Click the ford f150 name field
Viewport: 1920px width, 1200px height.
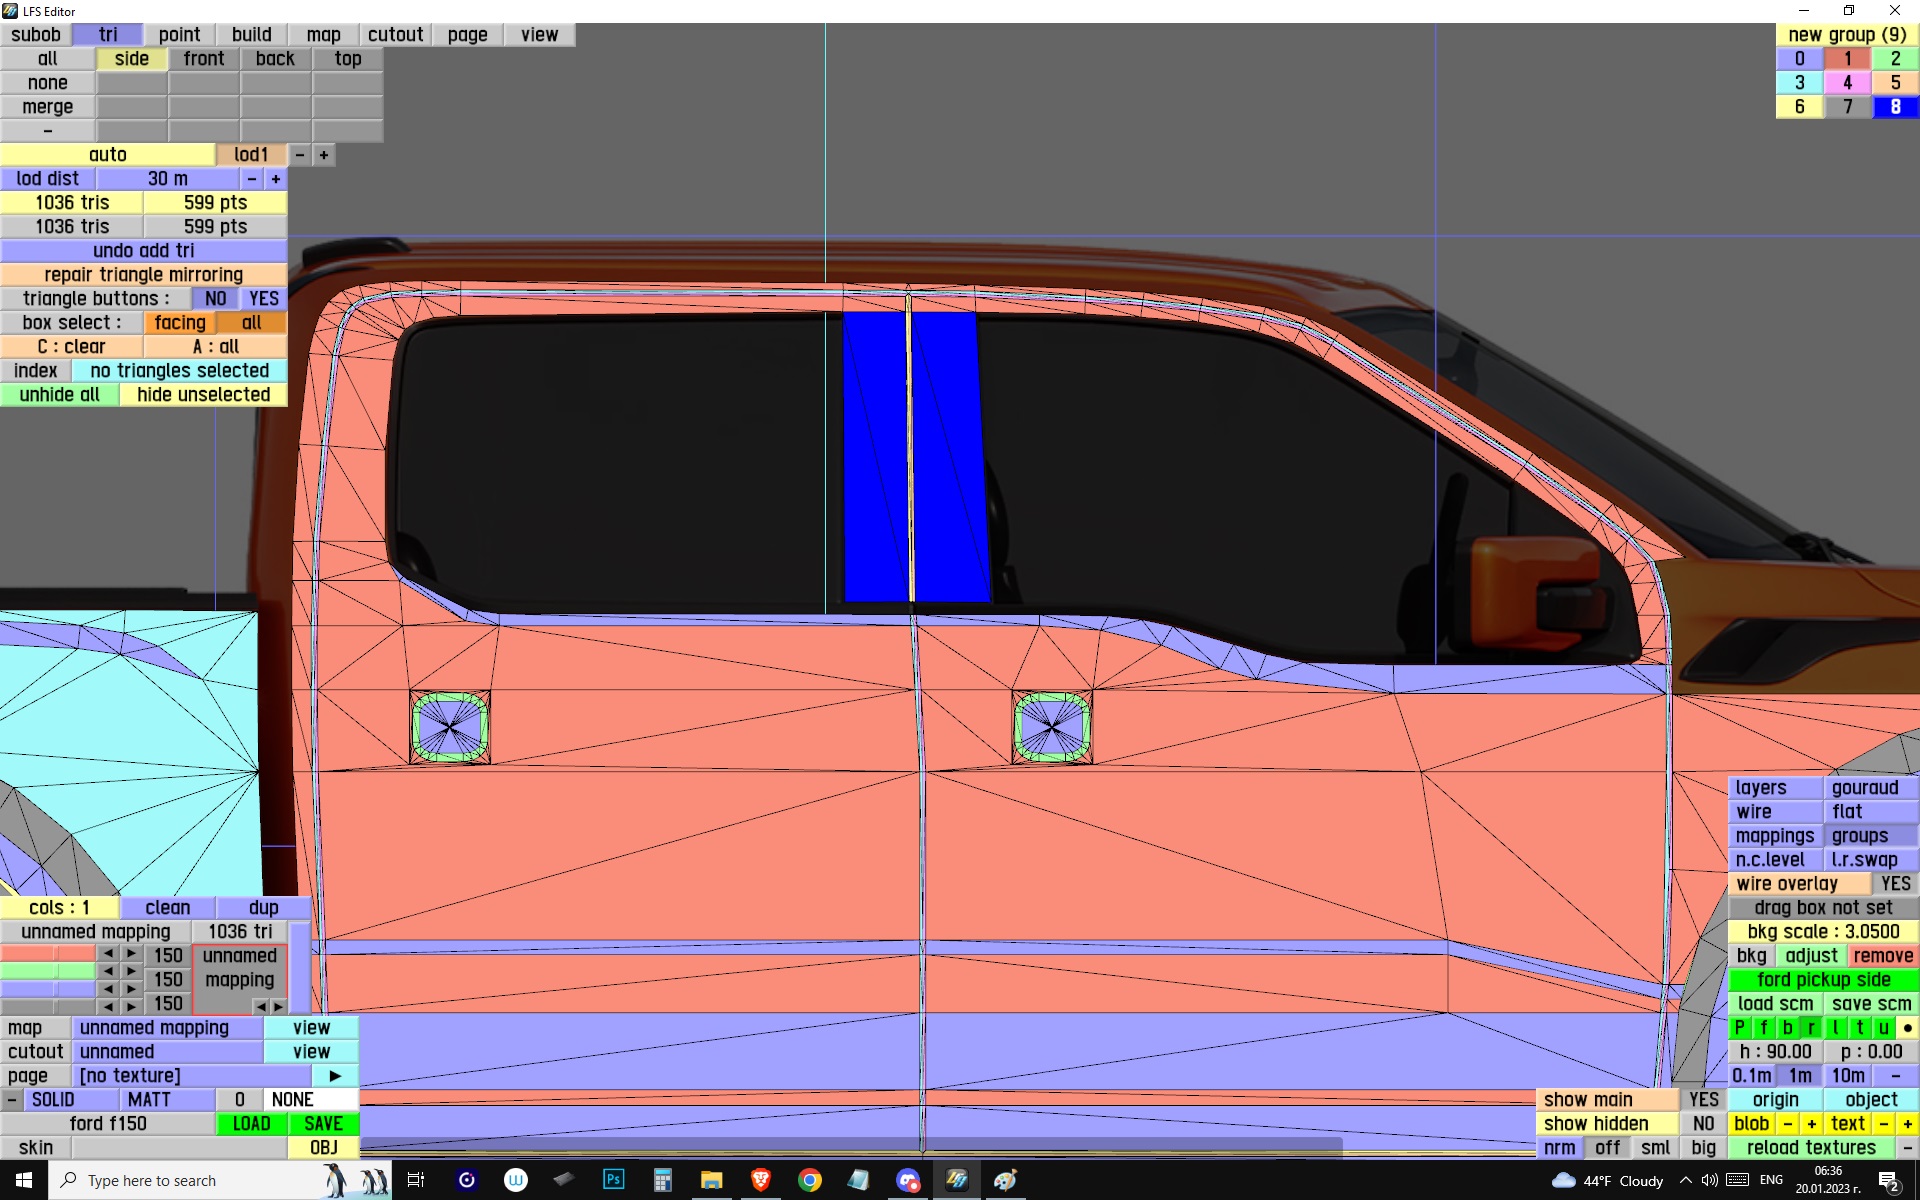pos(108,1124)
